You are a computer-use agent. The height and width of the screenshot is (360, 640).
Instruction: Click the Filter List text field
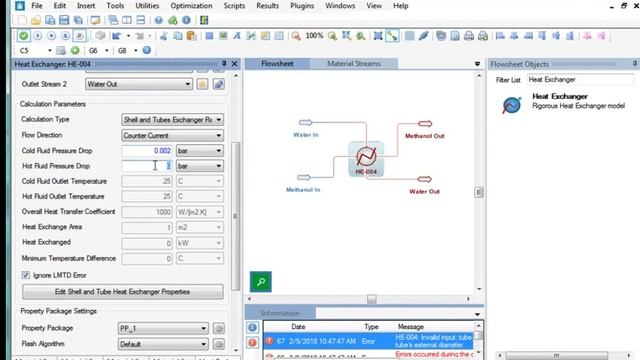580,80
